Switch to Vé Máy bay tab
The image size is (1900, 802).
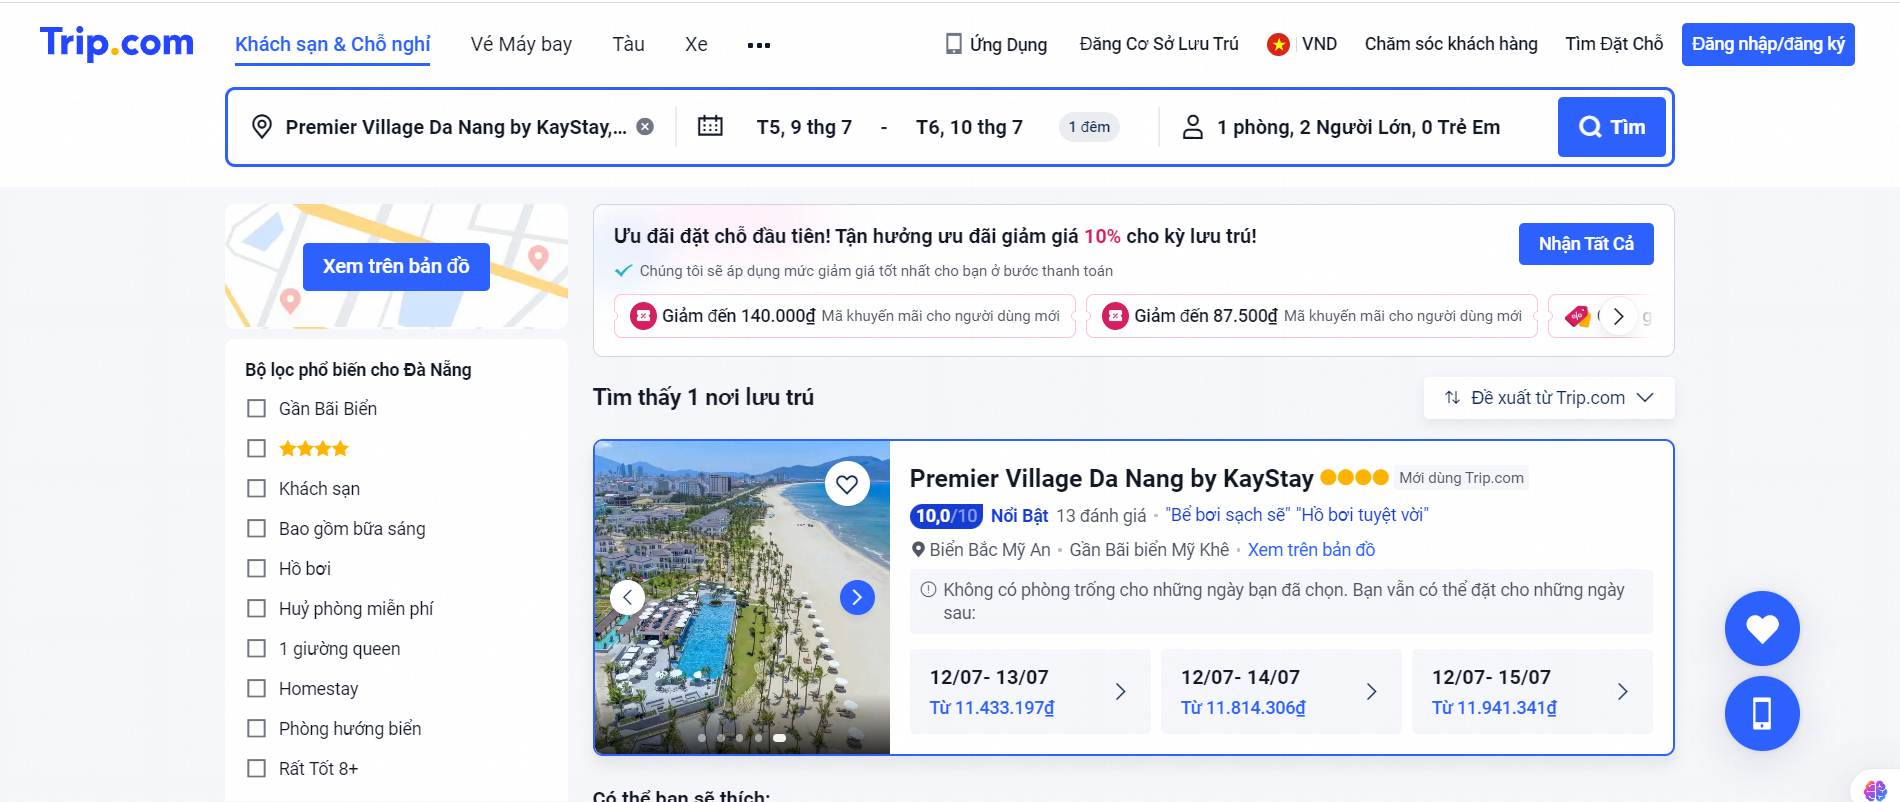521,44
